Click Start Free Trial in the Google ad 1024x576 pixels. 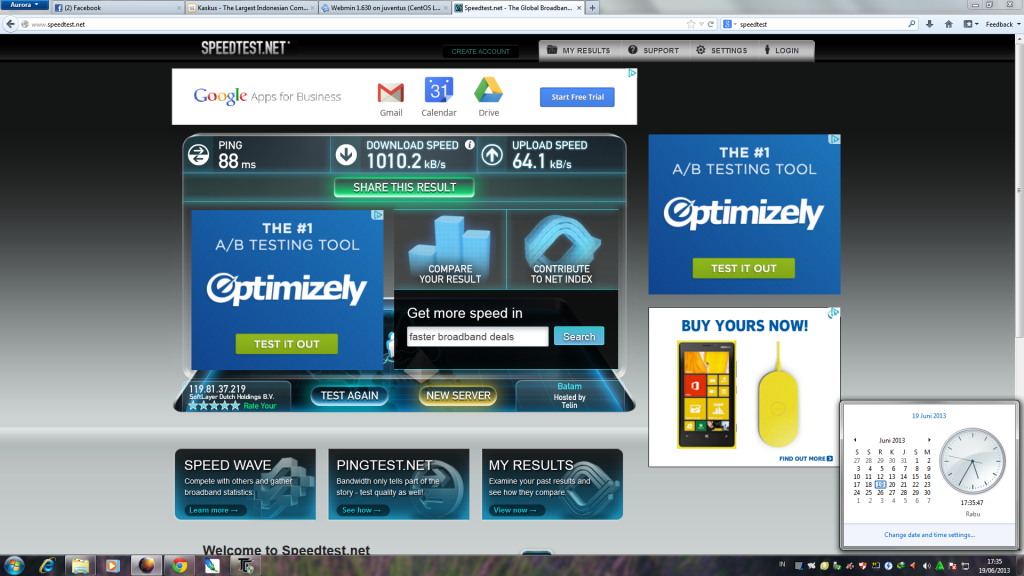(577, 97)
